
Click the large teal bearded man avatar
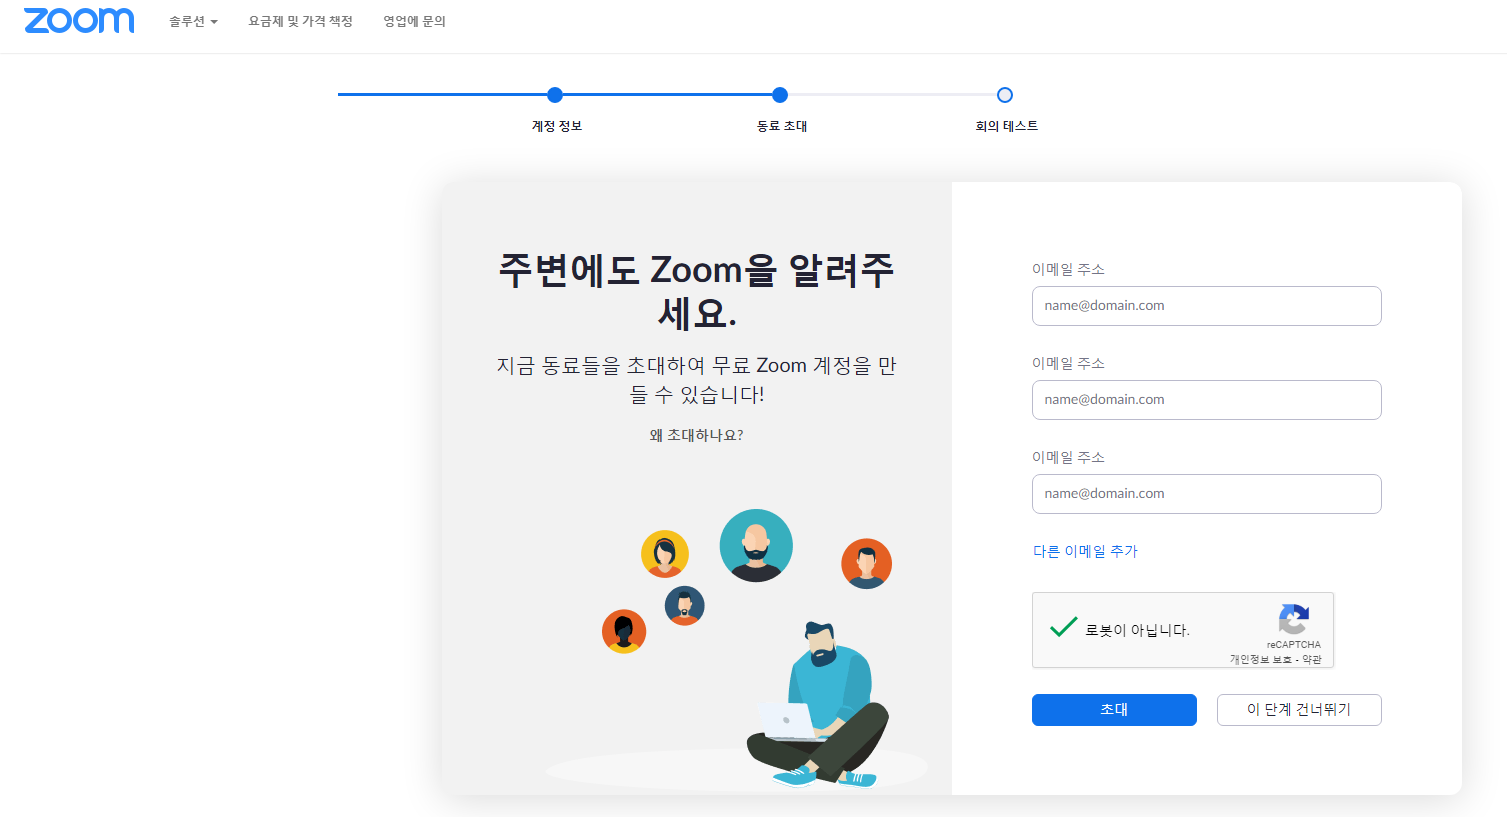(756, 546)
